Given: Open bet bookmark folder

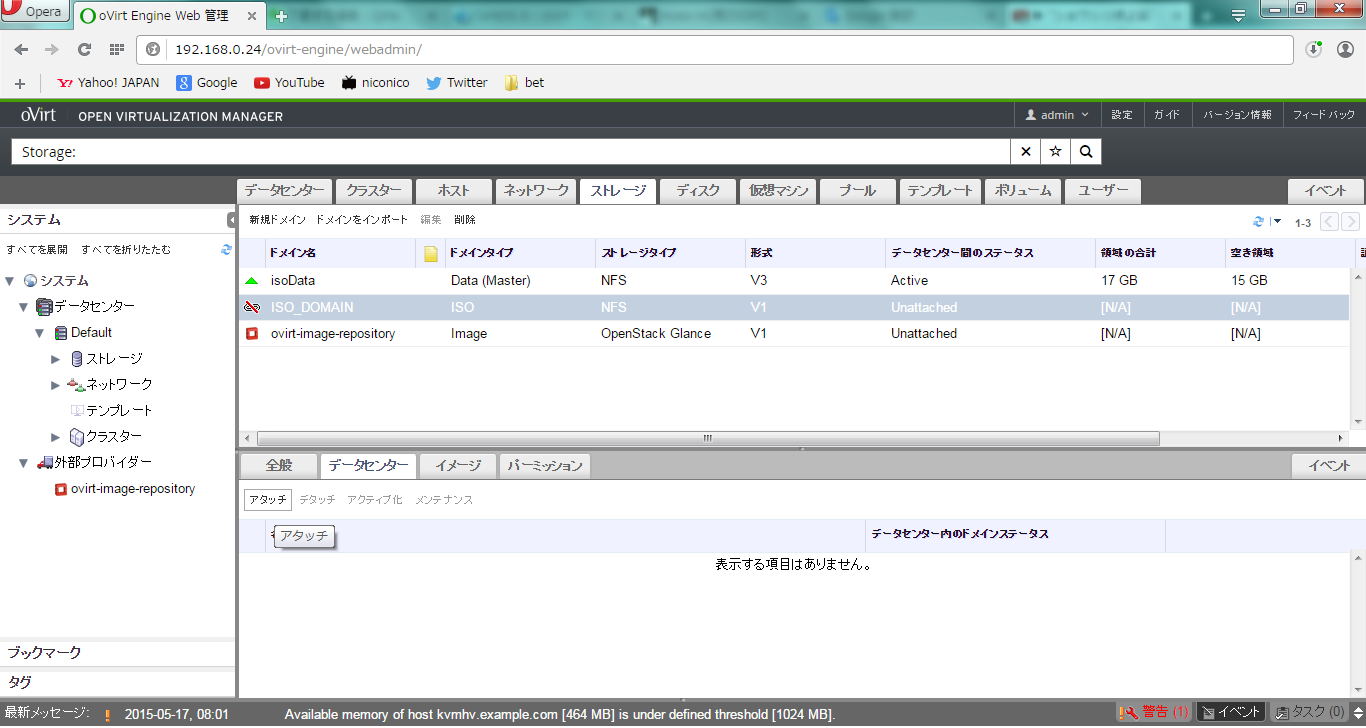Looking at the screenshot, I should [525, 83].
